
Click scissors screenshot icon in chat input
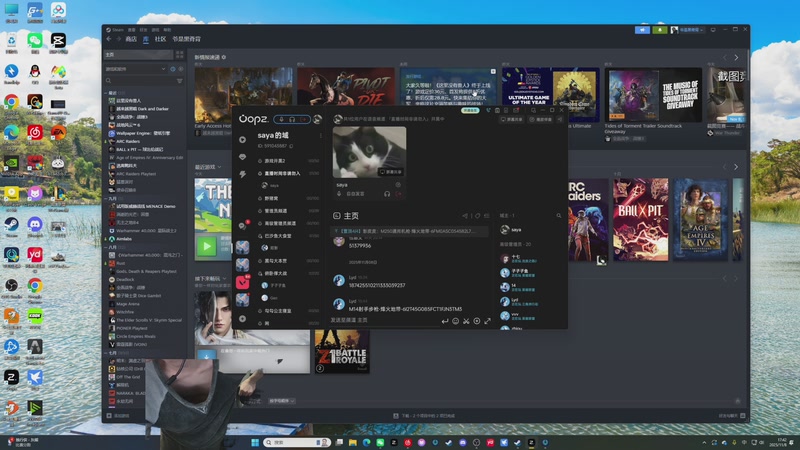[x=466, y=321]
